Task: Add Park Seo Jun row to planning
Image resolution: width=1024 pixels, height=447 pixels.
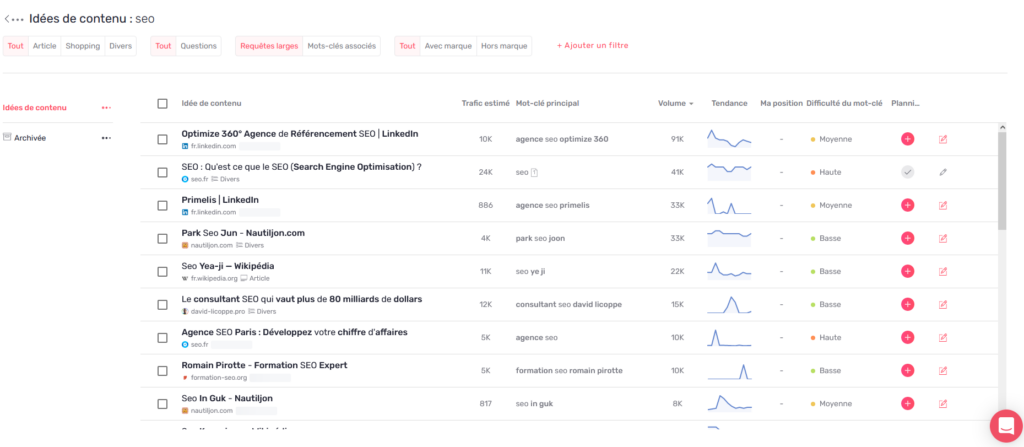Action: coord(907,239)
